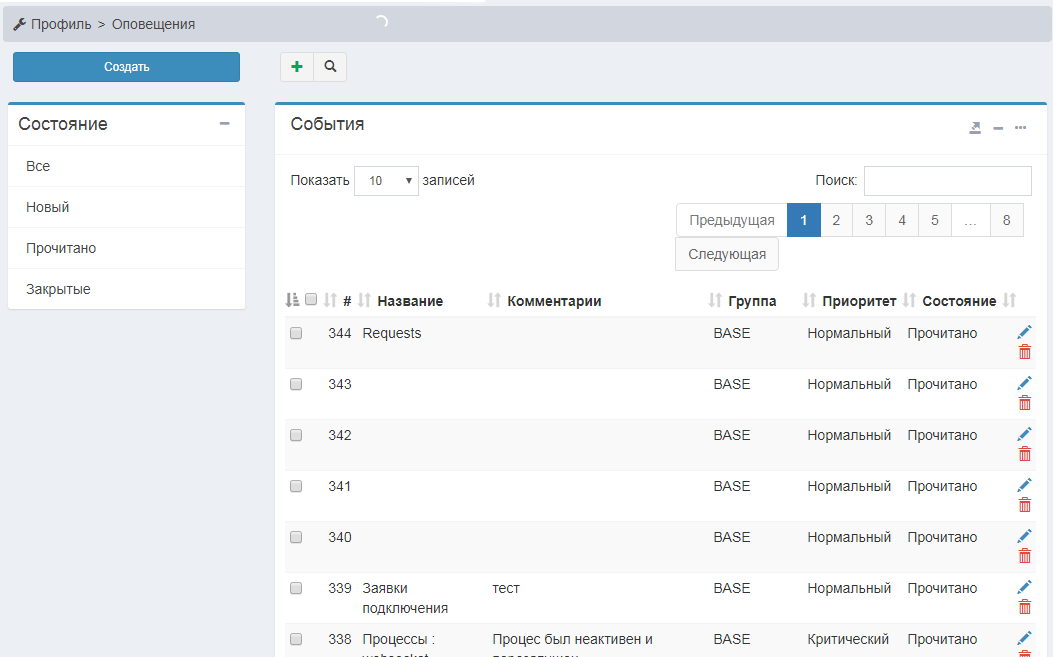
Task: Open the records-per-page dropdown showing 10
Action: [386, 181]
